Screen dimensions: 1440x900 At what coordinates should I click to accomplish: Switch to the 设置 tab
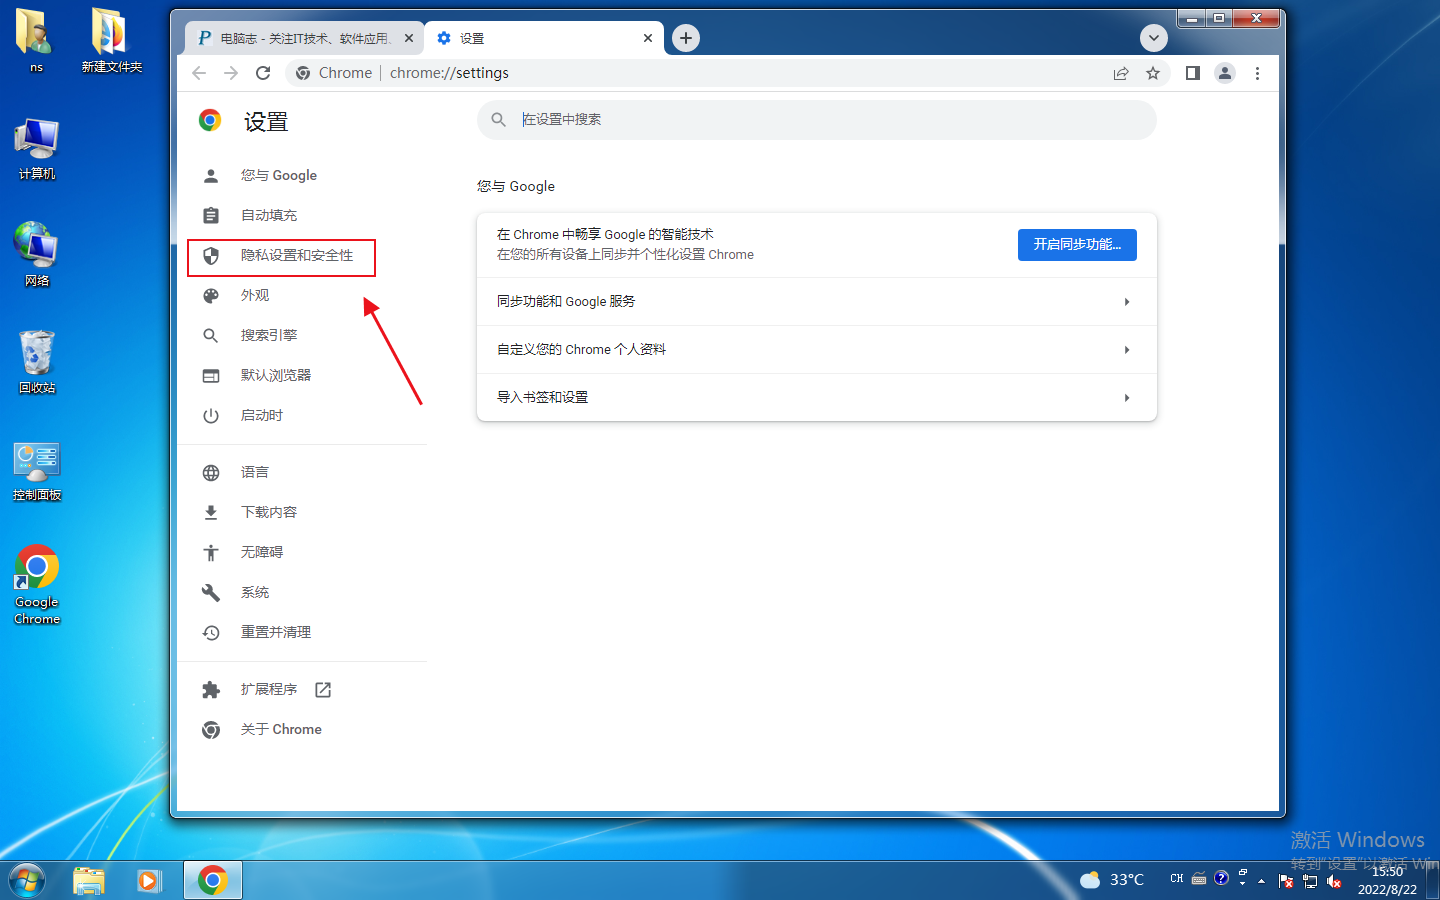(544, 38)
